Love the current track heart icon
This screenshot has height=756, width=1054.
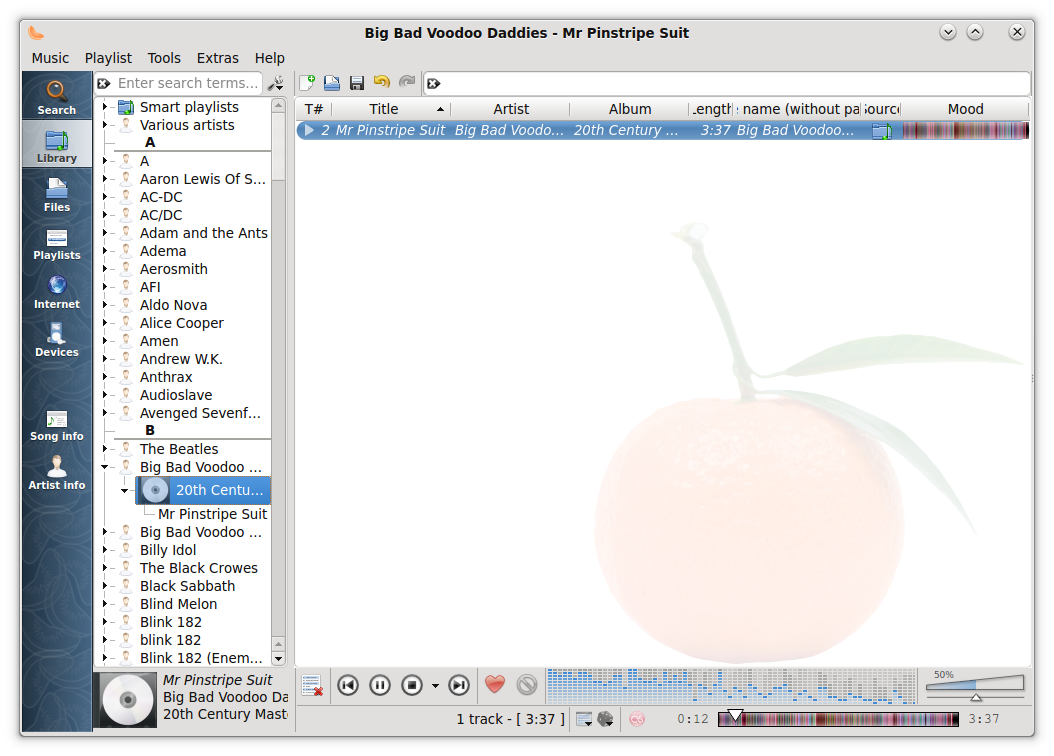point(495,685)
